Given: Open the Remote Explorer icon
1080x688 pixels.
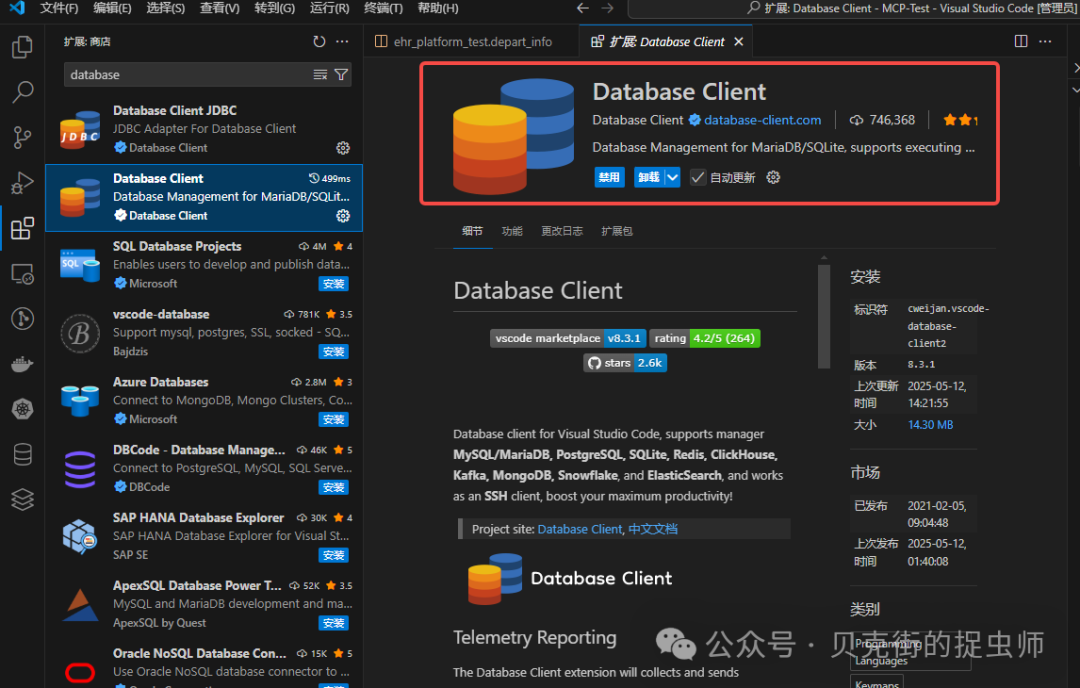Looking at the screenshot, I should point(22,273).
